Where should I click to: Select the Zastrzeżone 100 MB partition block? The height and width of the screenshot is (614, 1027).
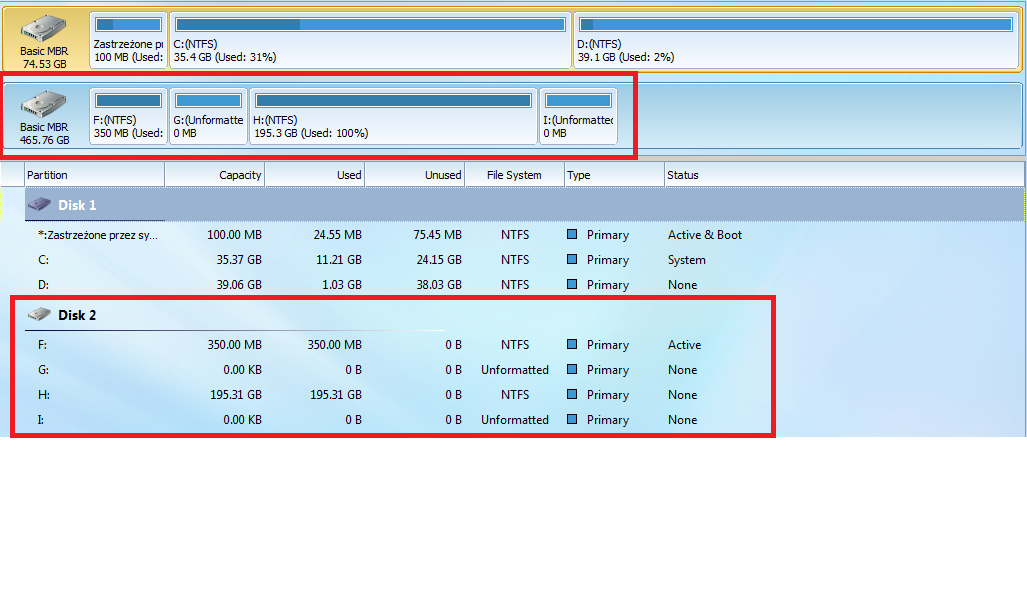[x=128, y=41]
